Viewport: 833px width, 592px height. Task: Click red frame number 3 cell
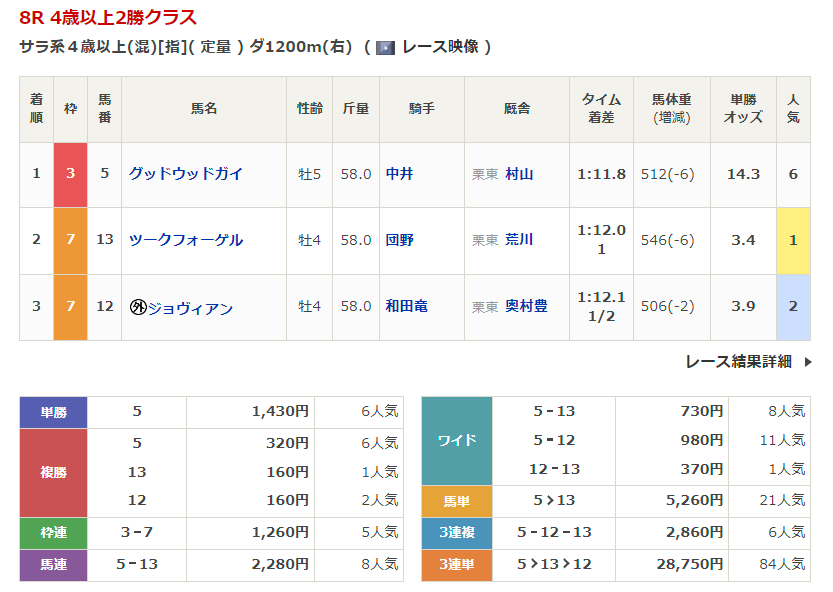click(x=70, y=174)
